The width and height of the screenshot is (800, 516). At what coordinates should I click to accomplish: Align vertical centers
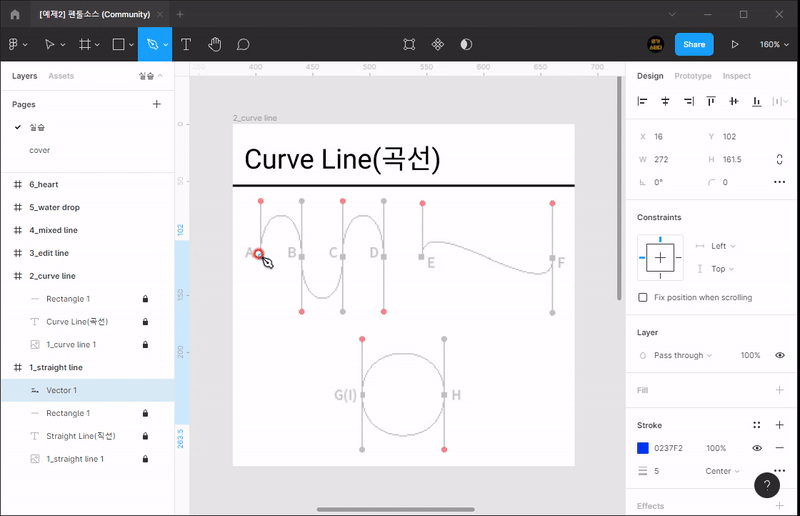[734, 101]
